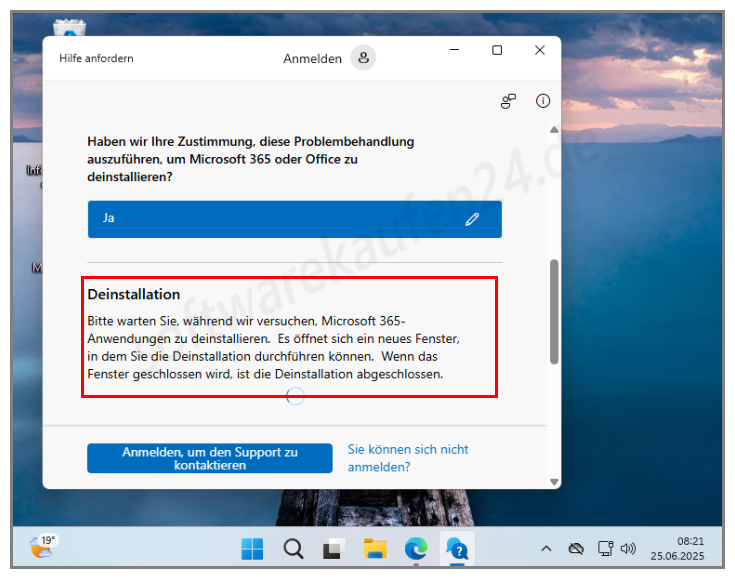
Task: Open the feedback chat icon
Action: (x=508, y=101)
